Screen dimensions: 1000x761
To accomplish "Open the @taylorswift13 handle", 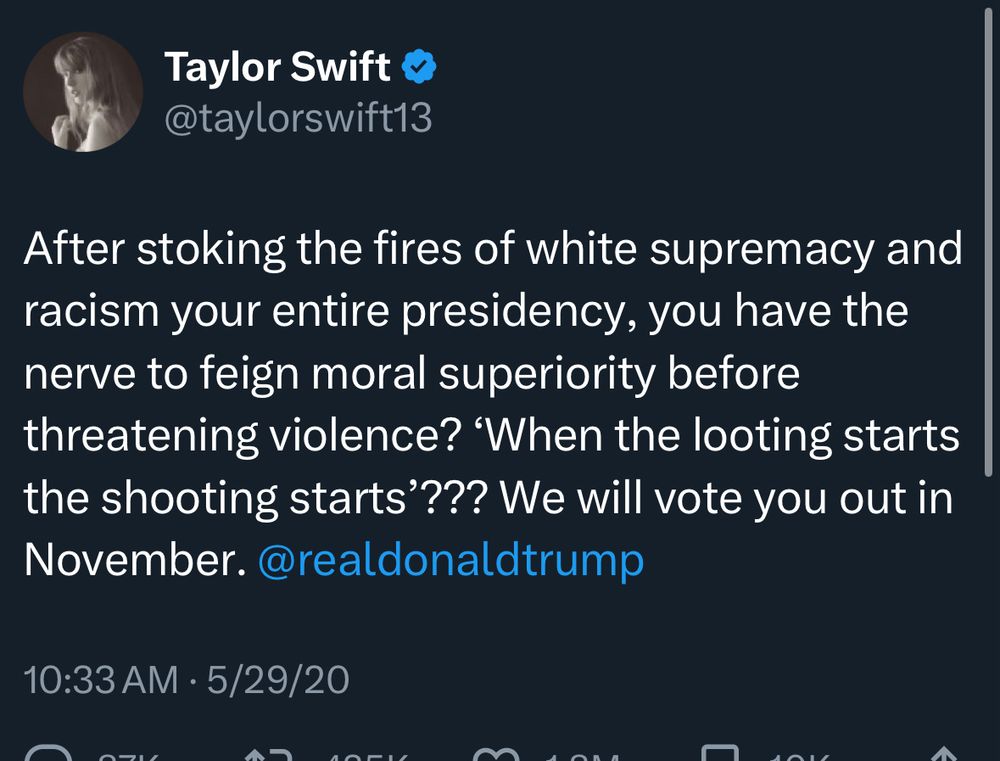I will point(297,118).
